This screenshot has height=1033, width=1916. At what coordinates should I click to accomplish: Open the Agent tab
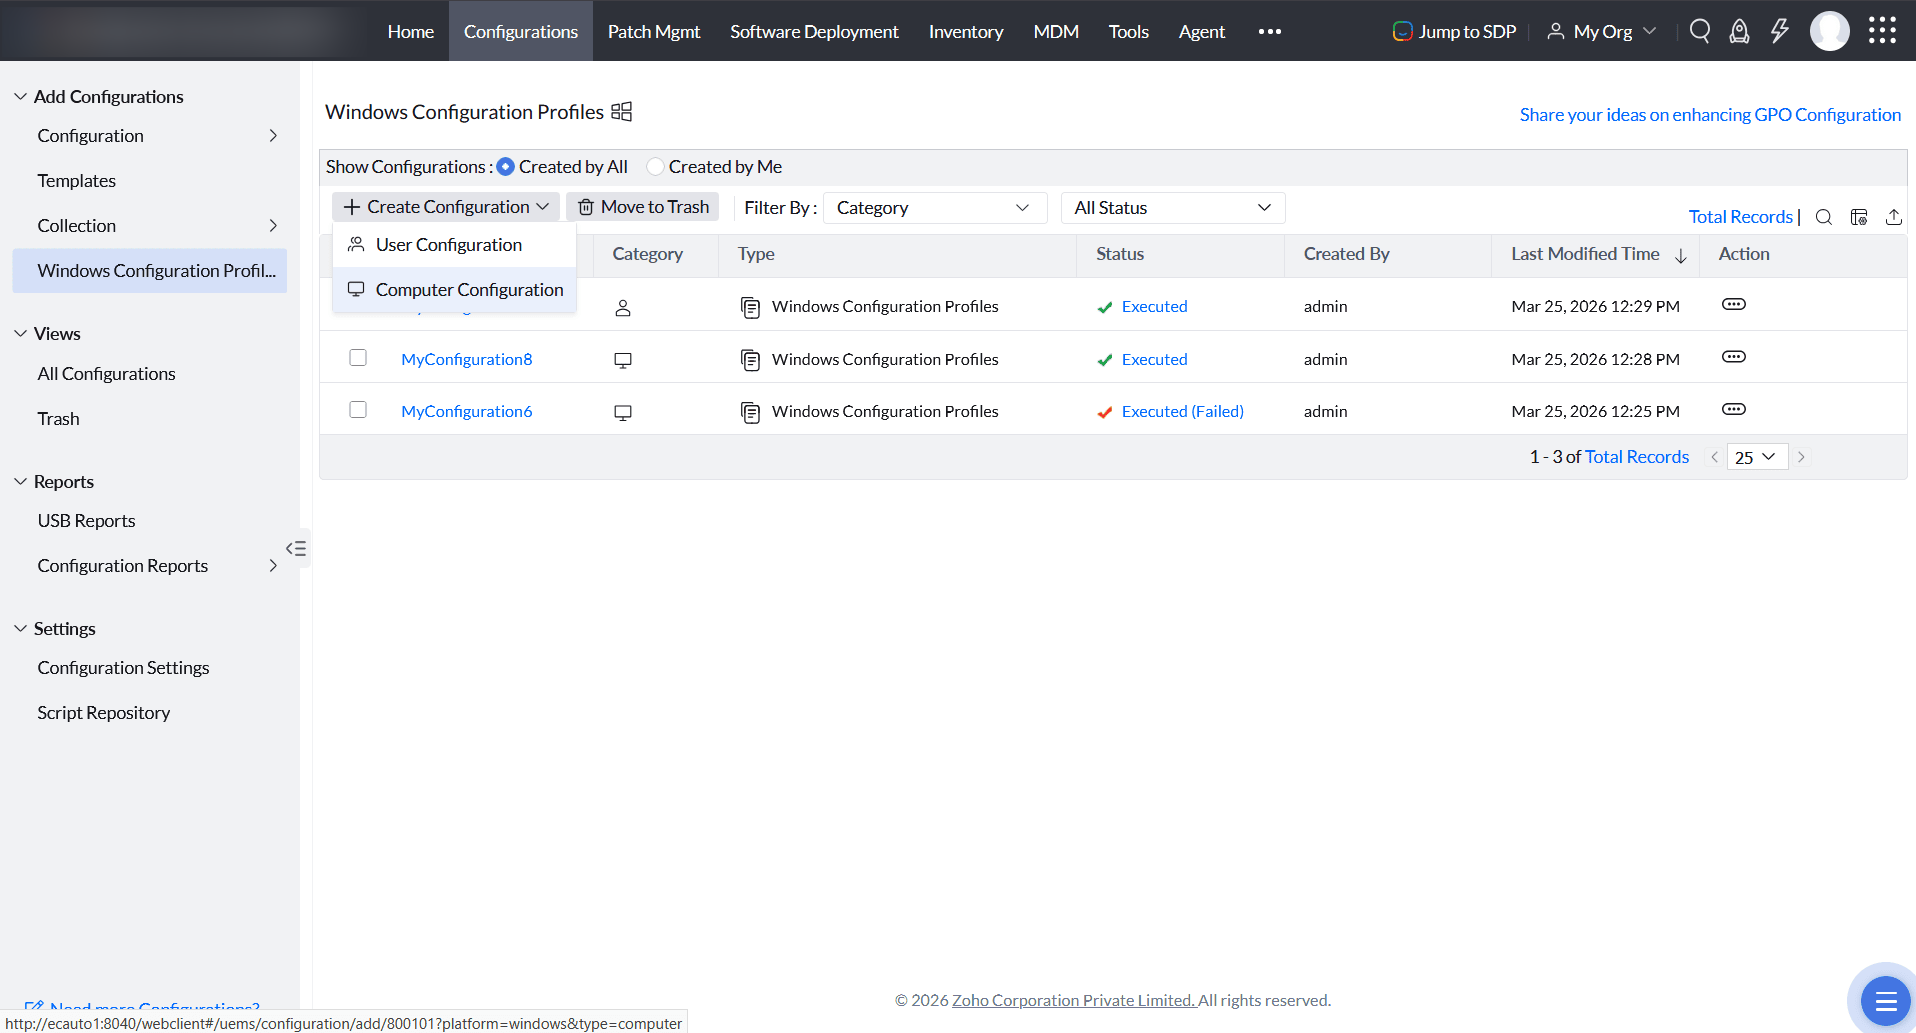pos(1201,31)
